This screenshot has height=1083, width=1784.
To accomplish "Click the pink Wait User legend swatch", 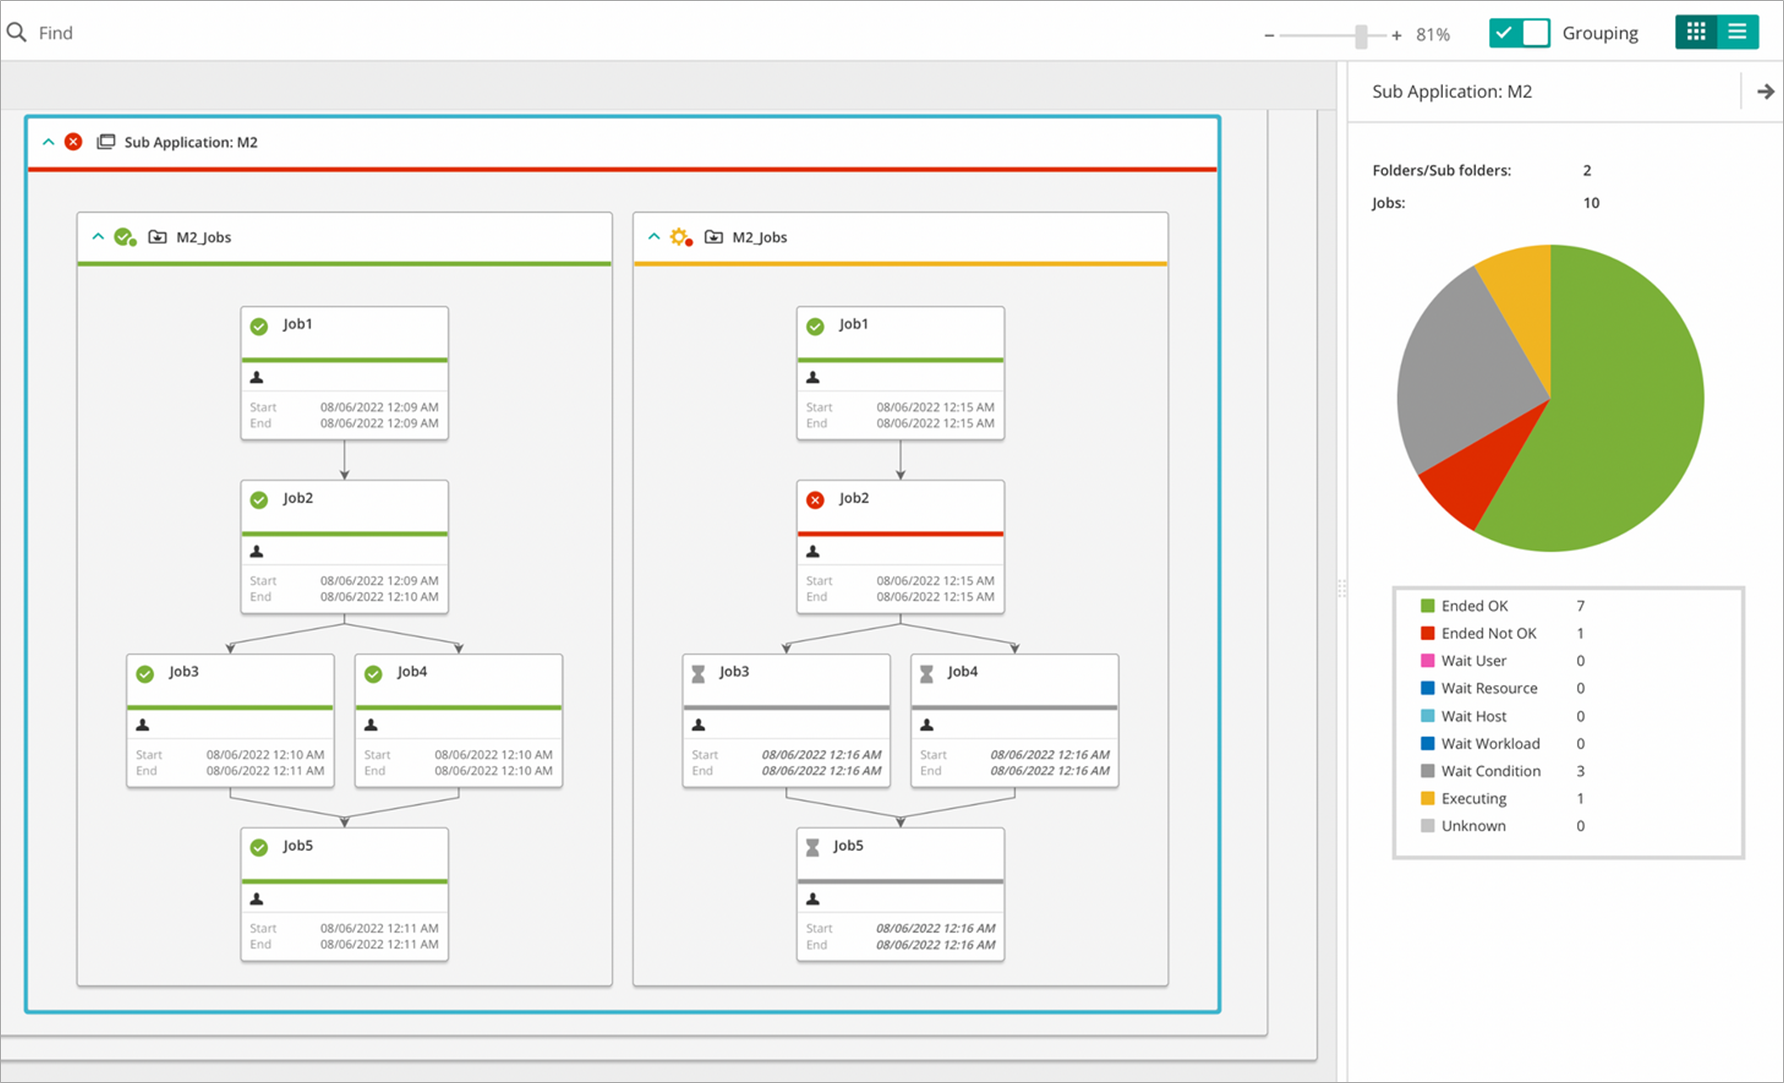I will 1428,661.
